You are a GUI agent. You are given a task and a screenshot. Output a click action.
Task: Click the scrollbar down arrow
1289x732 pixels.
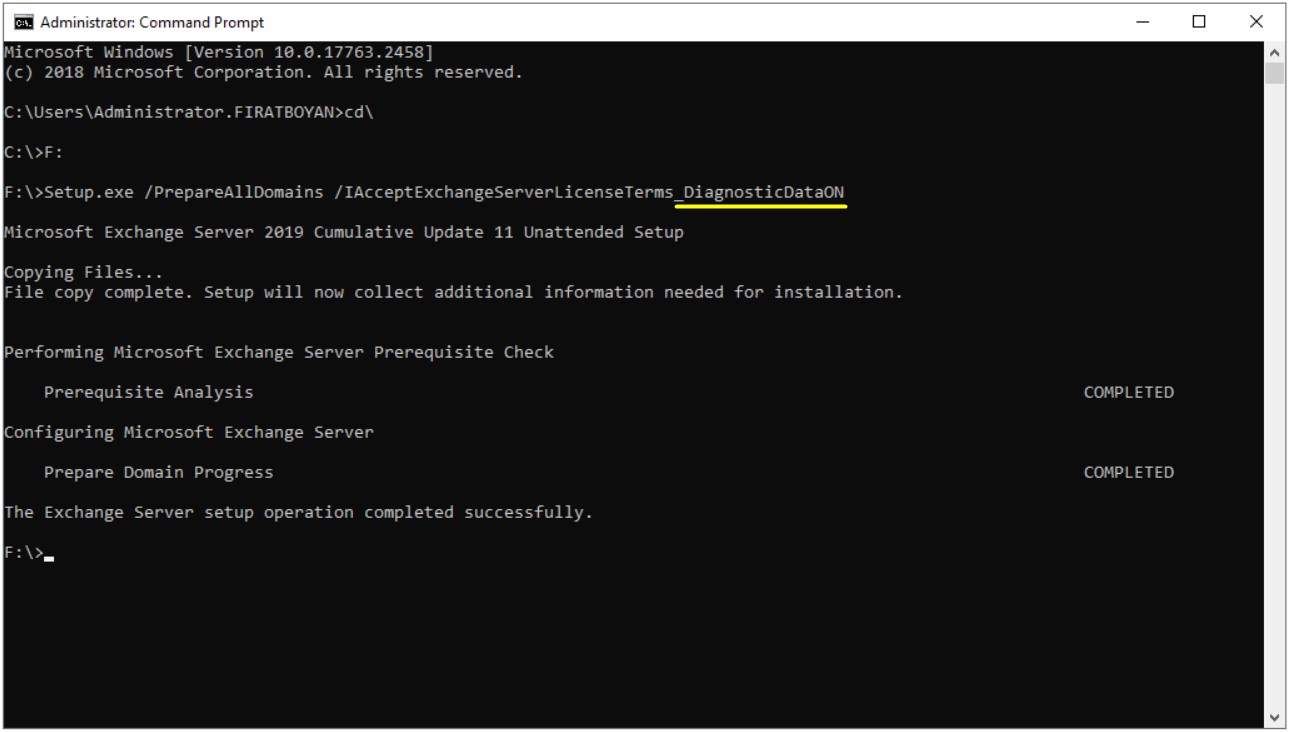[1274, 718]
